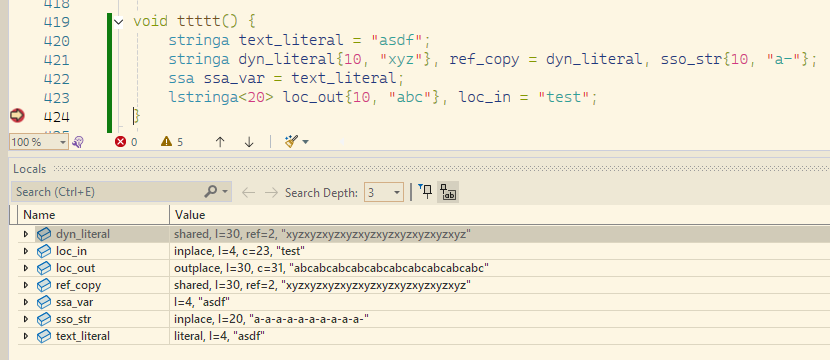Click the breakpoint marker on line 424
The image size is (830, 360).
pos(17,116)
